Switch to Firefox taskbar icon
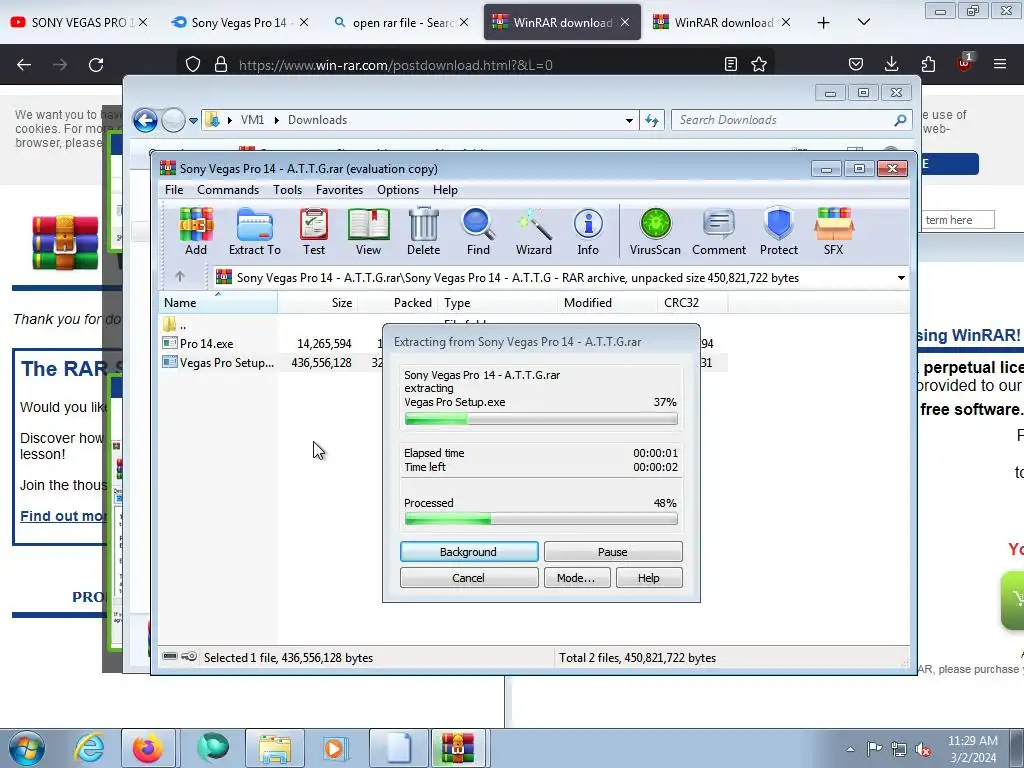This screenshot has width=1024, height=768. [148, 748]
